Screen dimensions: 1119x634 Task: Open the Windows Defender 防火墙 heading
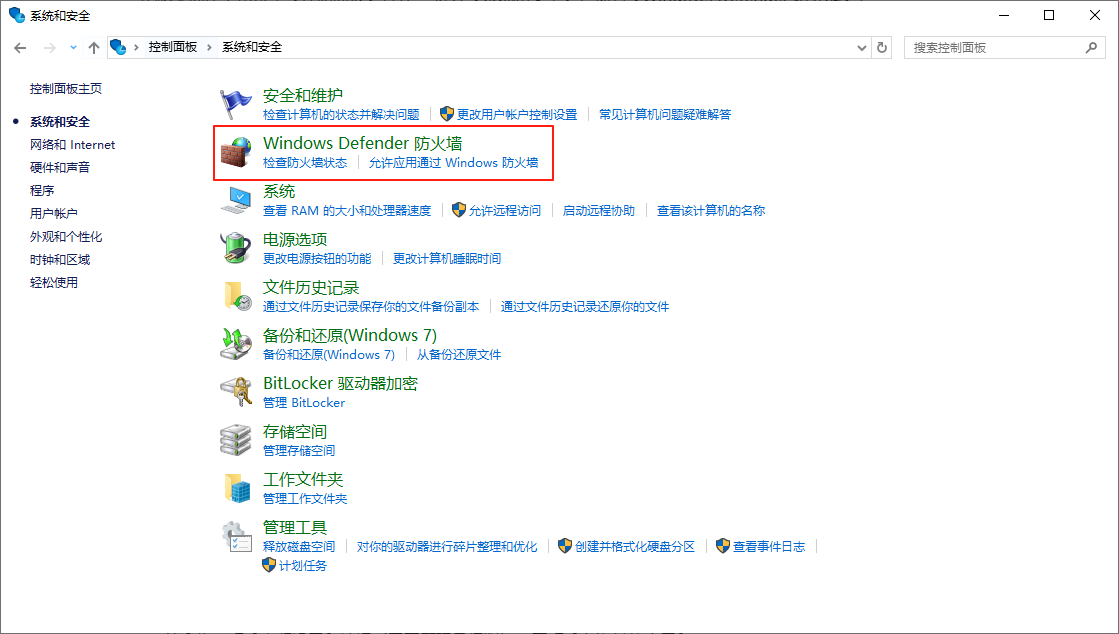coord(363,143)
